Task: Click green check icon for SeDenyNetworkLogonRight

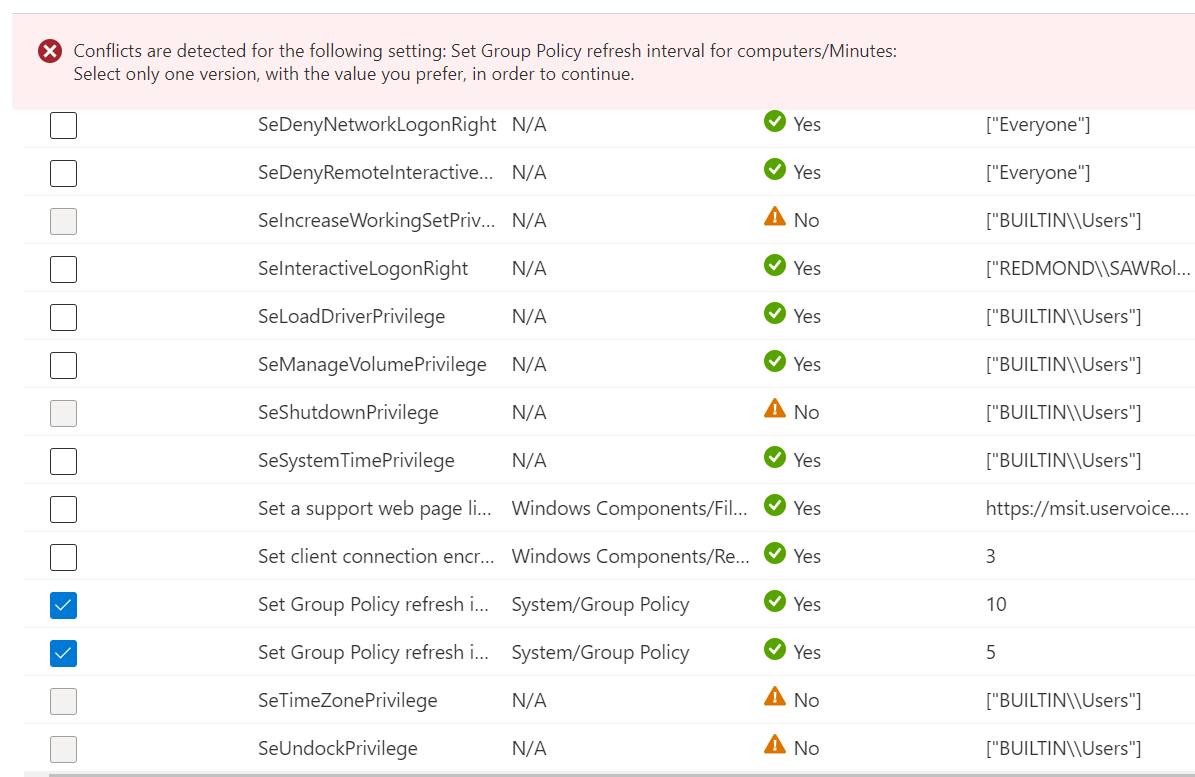Action: coord(774,121)
